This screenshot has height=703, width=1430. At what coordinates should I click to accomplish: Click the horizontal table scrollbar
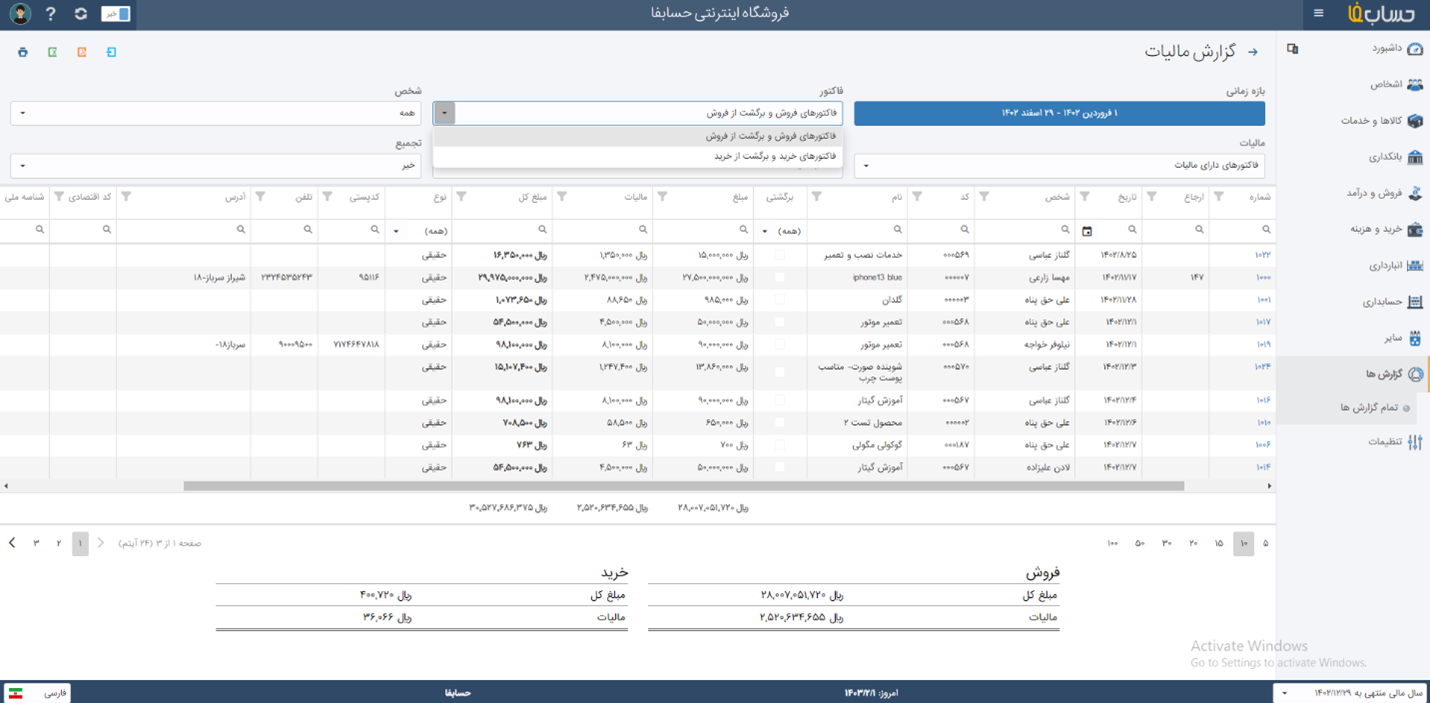point(683,486)
